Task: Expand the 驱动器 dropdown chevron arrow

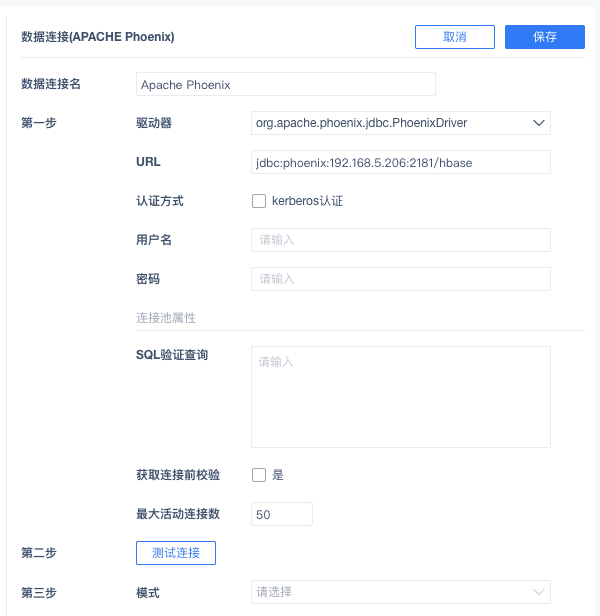Action: tap(539, 123)
